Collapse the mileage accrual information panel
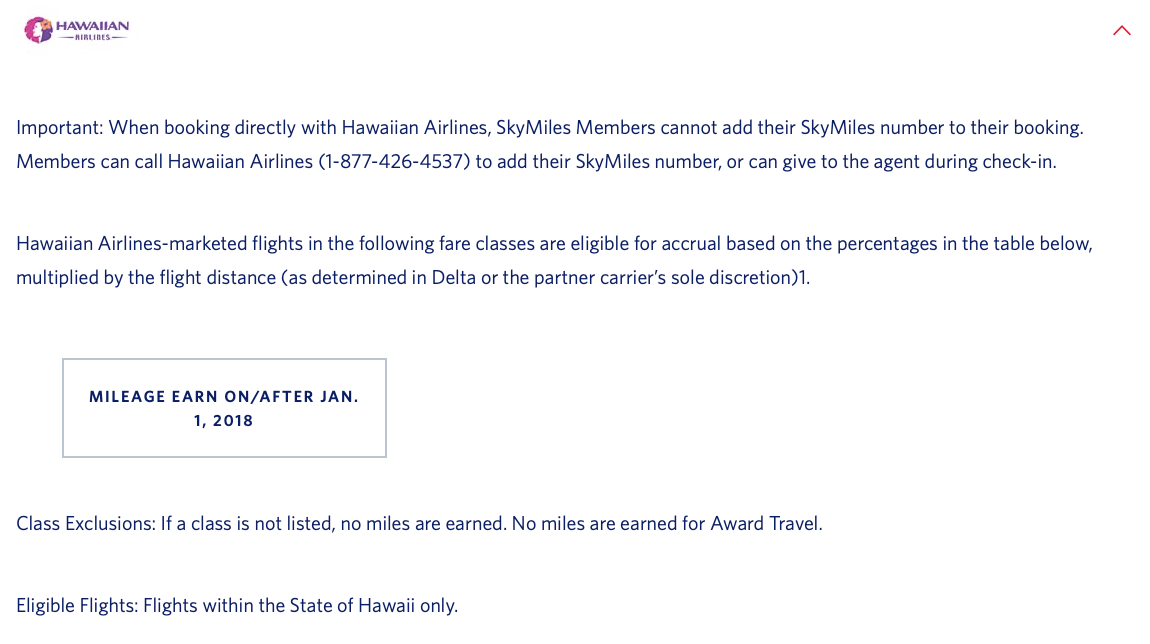Screen dimensions: 1150x644 tap(1121, 30)
